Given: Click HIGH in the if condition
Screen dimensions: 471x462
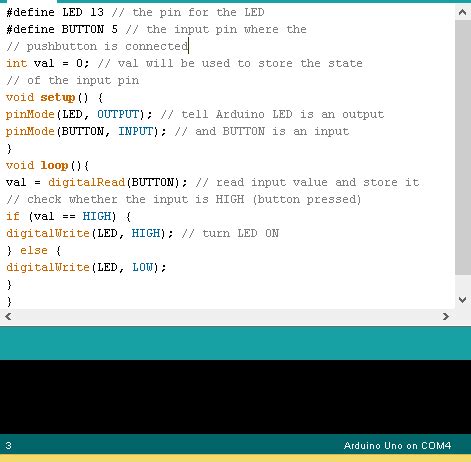Looking at the screenshot, I should click(x=97, y=216).
